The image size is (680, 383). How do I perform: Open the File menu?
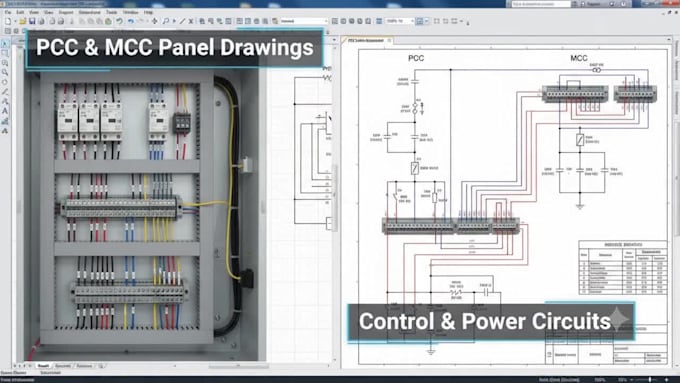coord(8,13)
